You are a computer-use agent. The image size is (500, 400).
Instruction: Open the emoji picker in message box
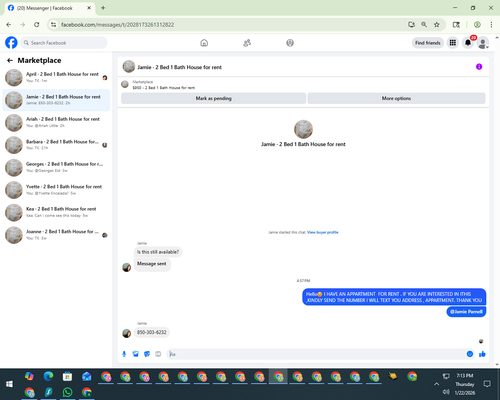[470, 354]
